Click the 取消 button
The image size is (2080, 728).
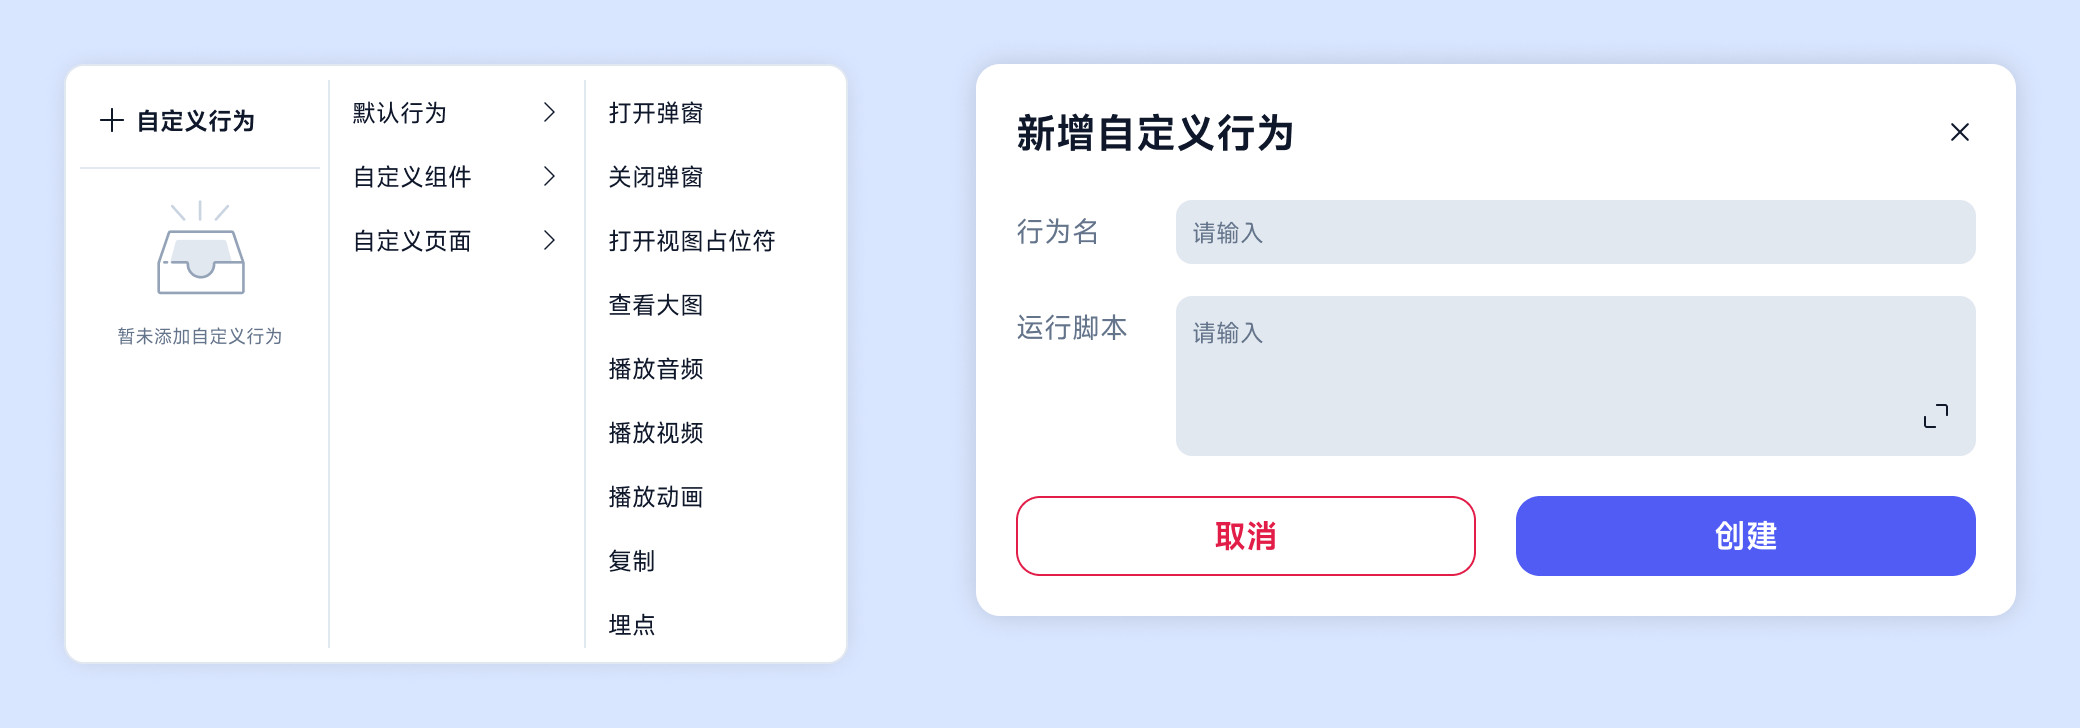point(1246,536)
